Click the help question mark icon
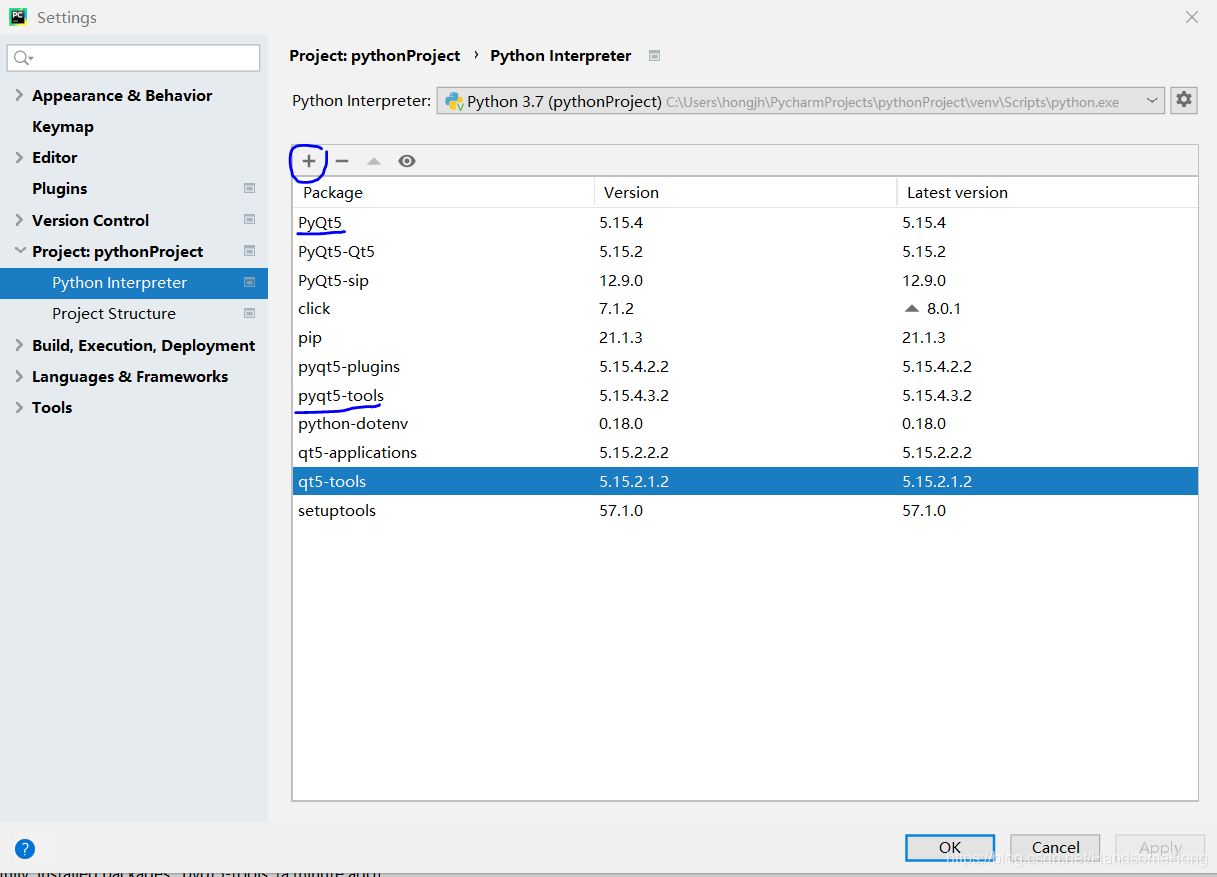Viewport: 1217px width, 877px height. (x=24, y=848)
